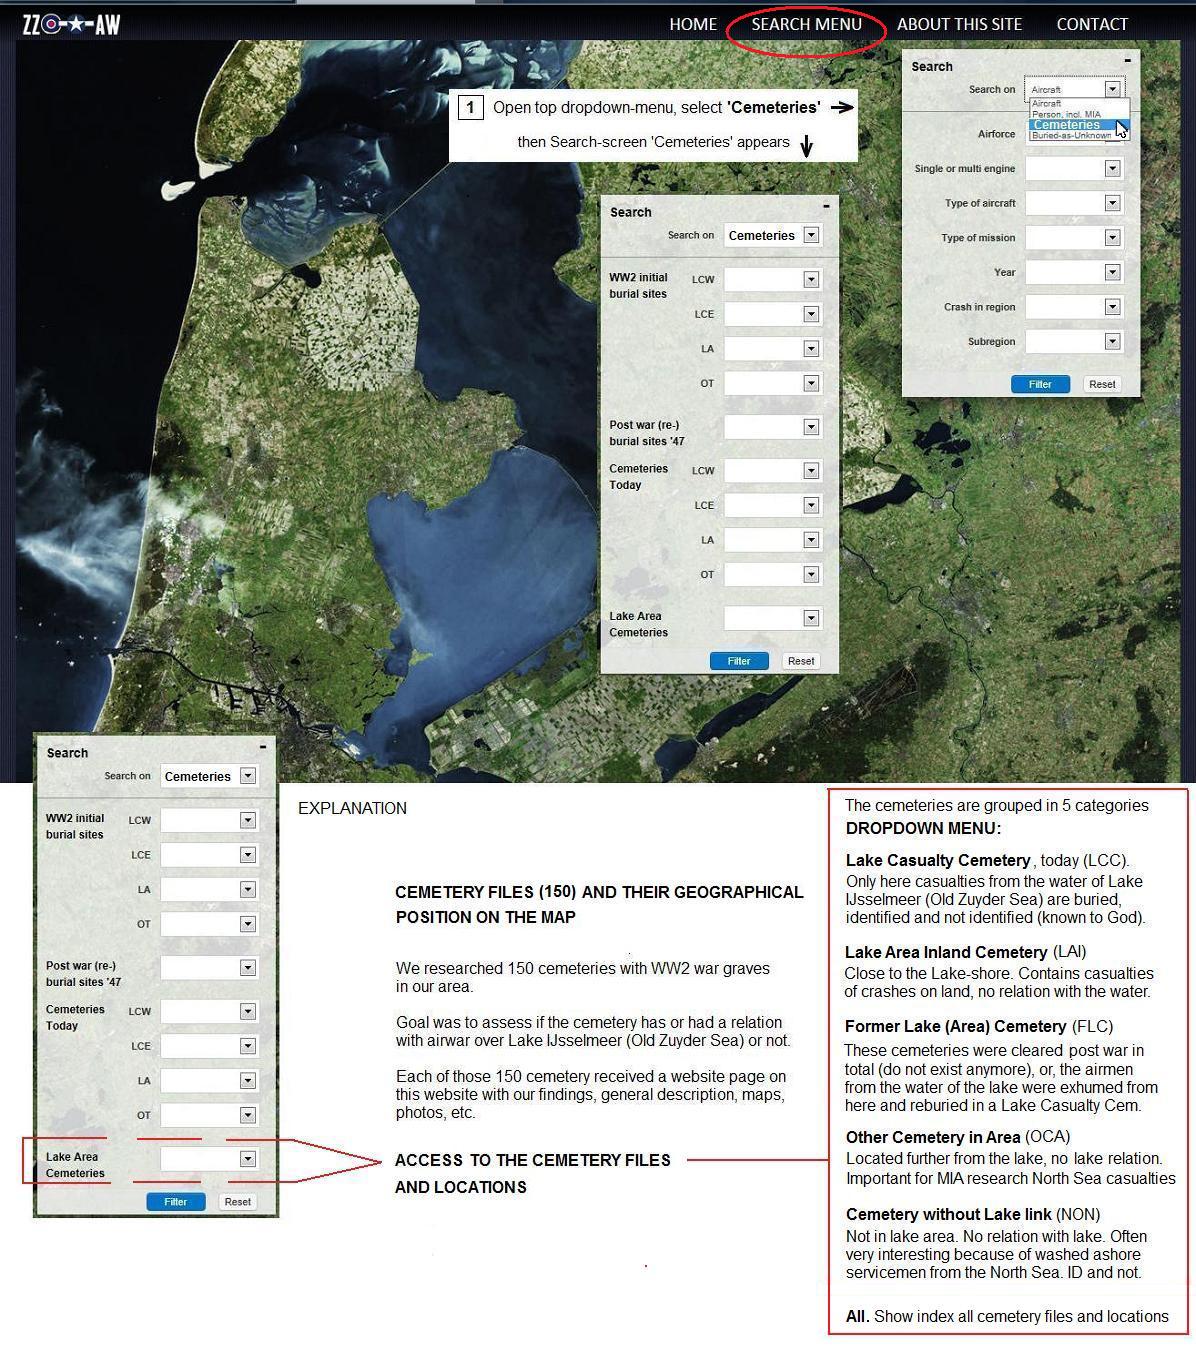Open the 'Single or multi engine' dropdown
1196x1357 pixels.
pyautogui.click(x=1111, y=169)
